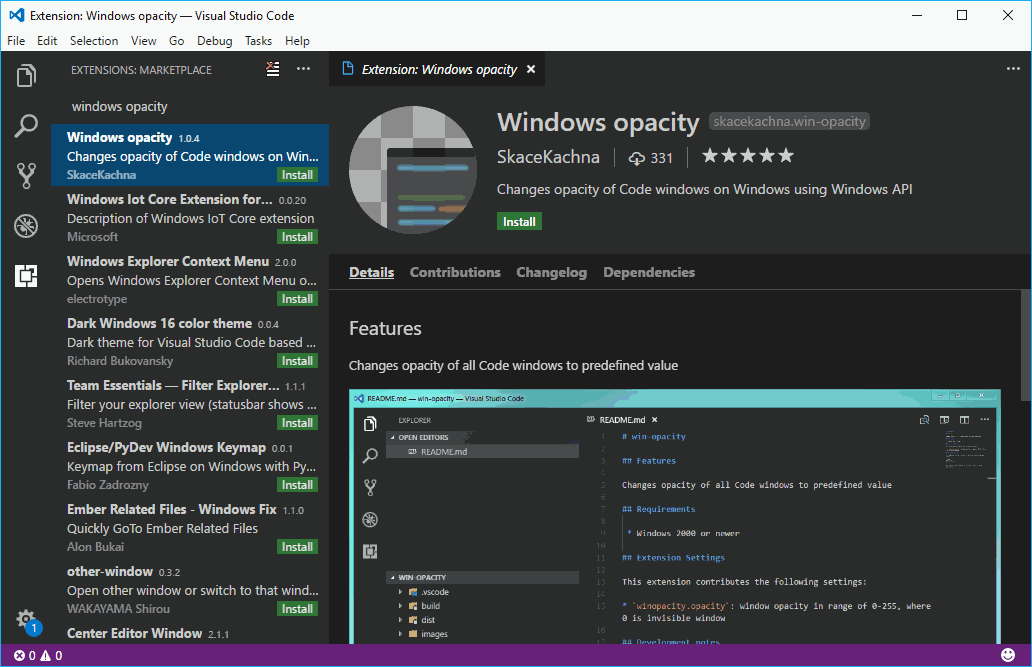The width and height of the screenshot is (1032, 667).
Task: Click the Windows opacity extension avatar image
Action: 412,169
